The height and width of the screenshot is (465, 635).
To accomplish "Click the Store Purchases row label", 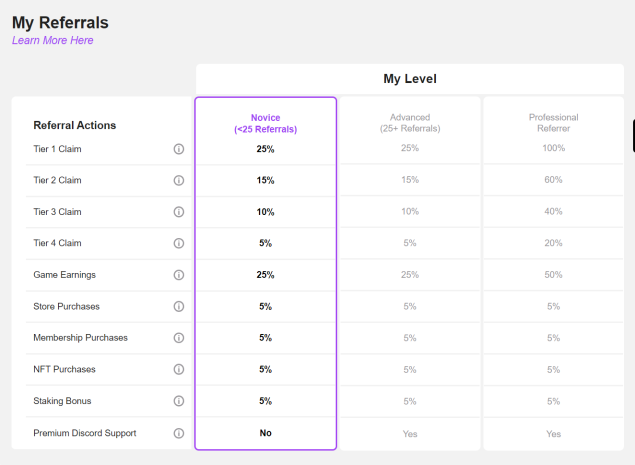I will pyautogui.click(x=66, y=306).
